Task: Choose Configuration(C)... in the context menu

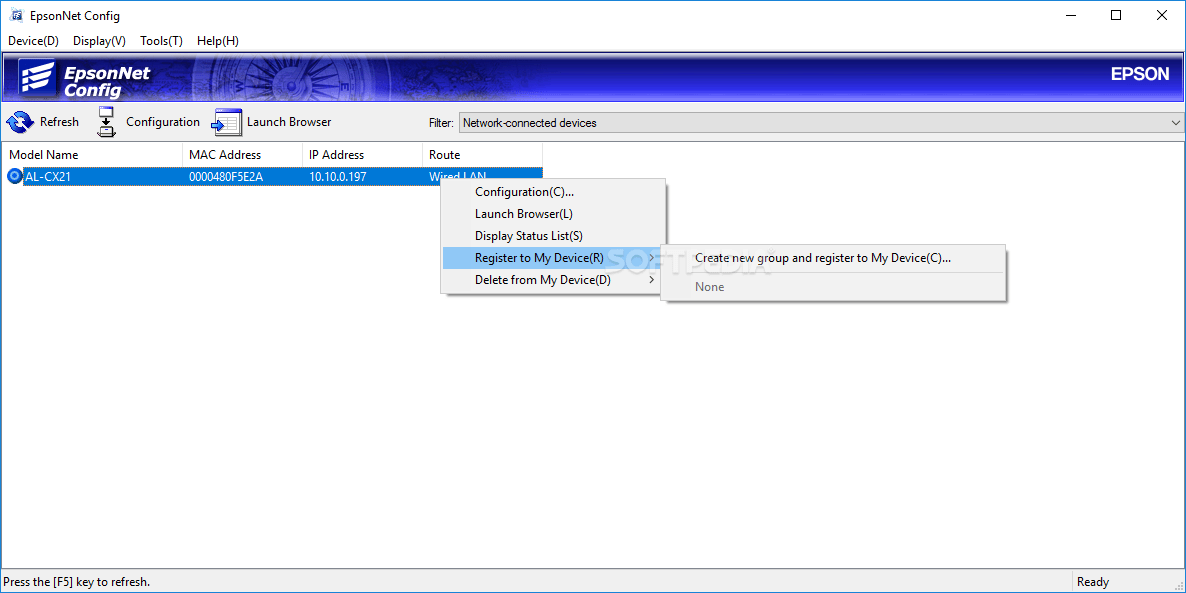Action: [x=554, y=192]
